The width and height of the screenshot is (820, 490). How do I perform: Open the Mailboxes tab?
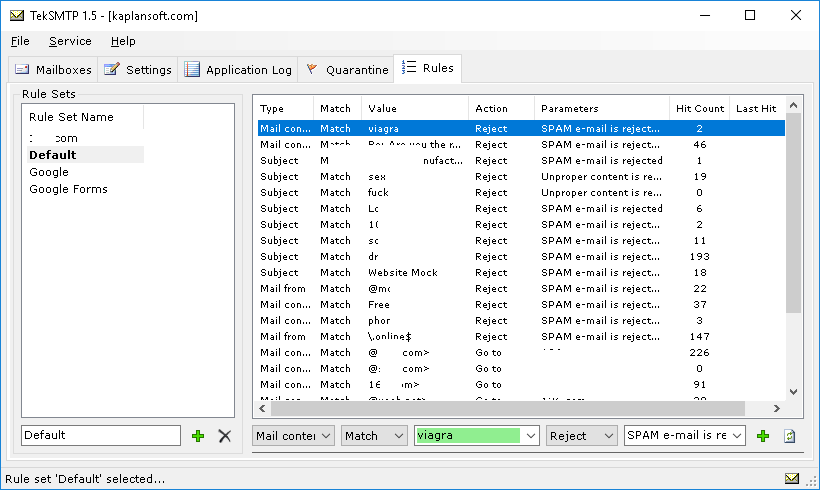(x=53, y=70)
